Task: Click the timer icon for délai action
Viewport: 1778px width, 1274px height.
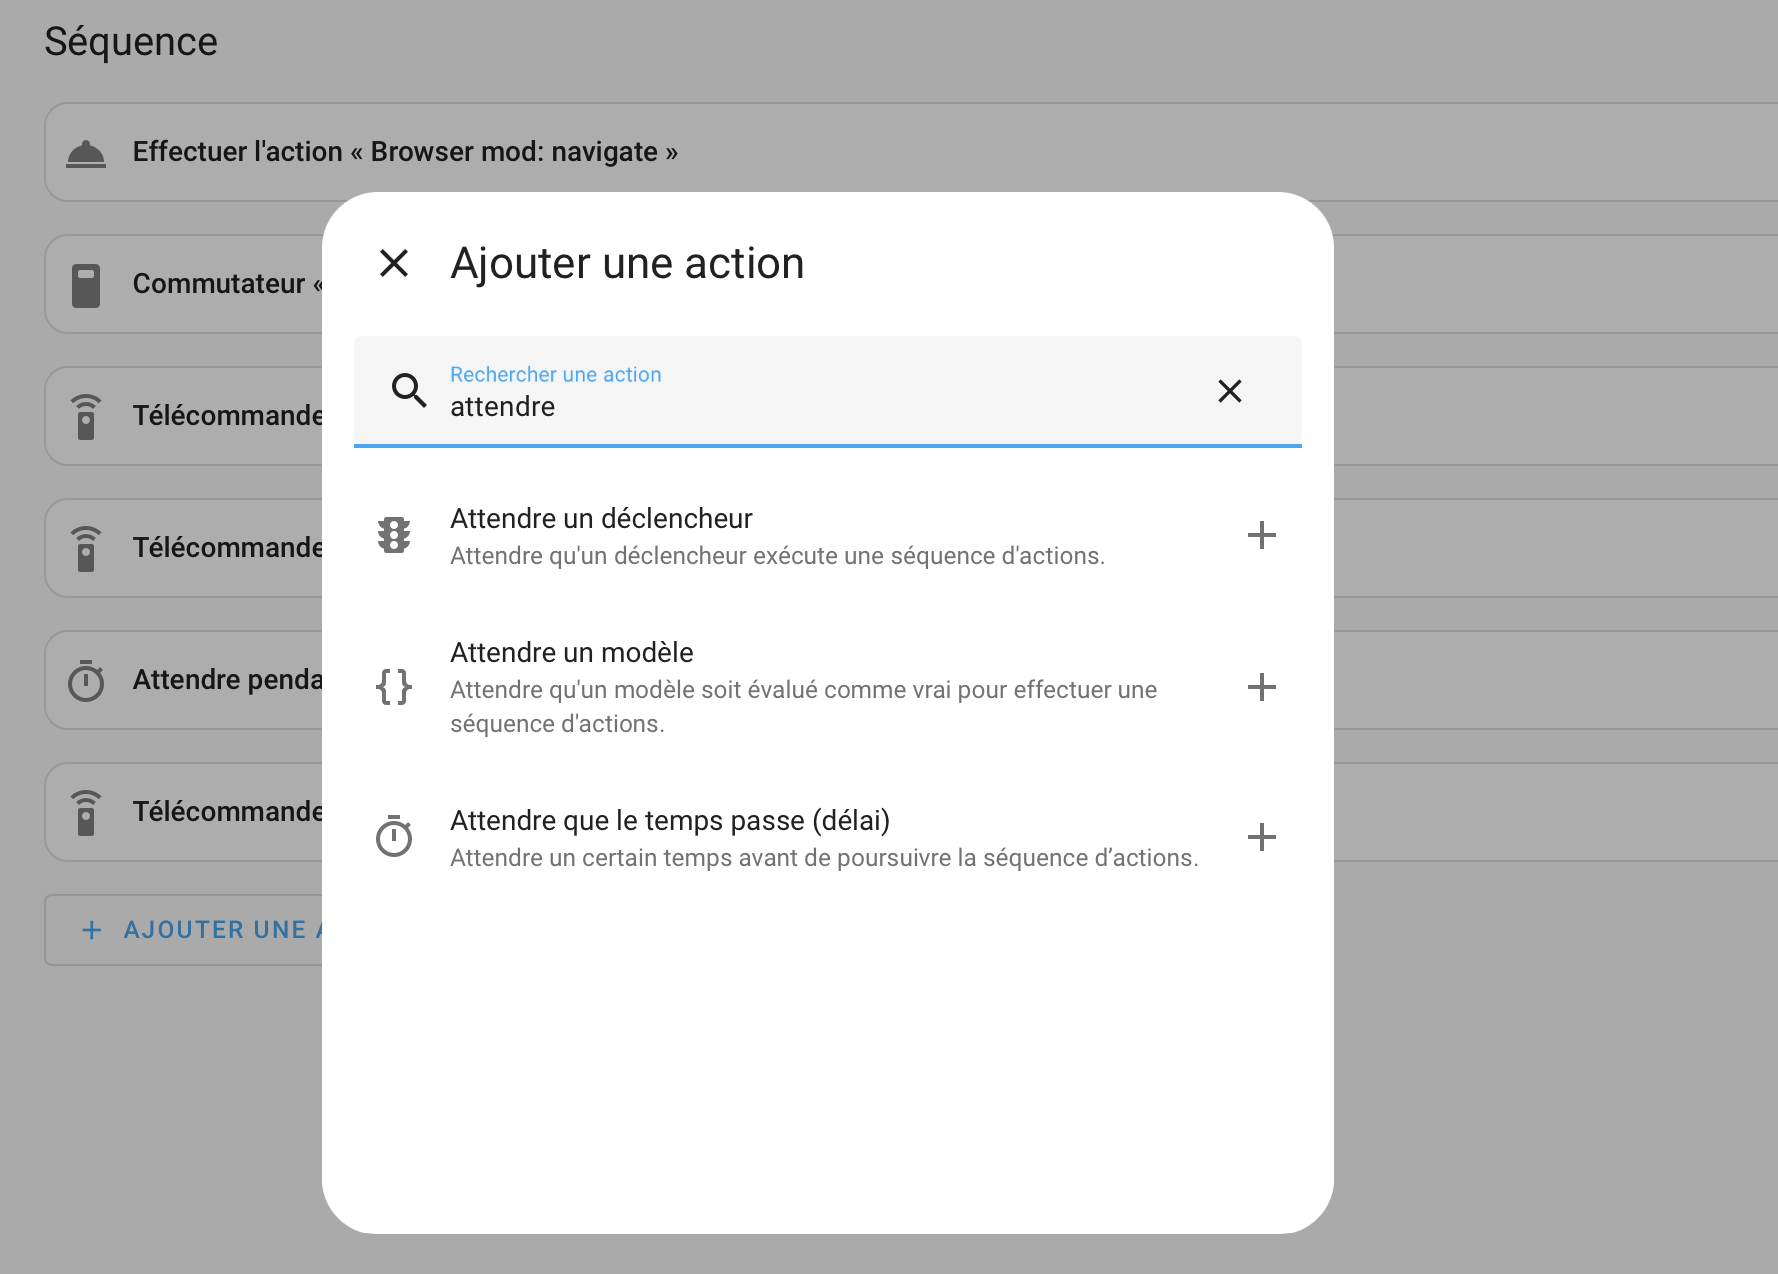Action: (x=394, y=837)
